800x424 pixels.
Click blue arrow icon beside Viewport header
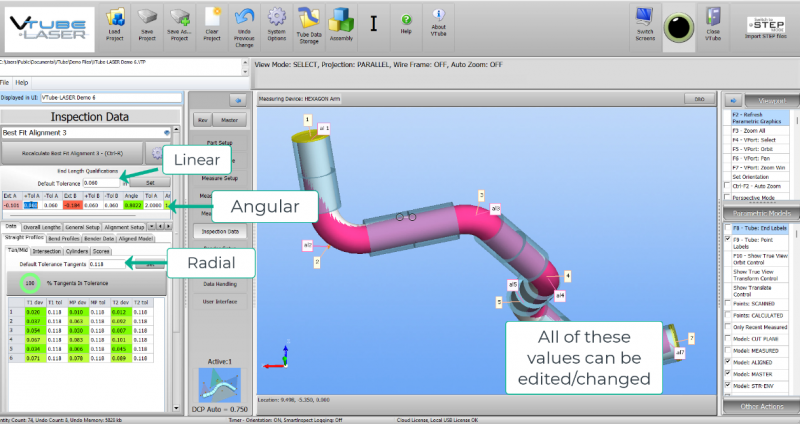click(733, 101)
